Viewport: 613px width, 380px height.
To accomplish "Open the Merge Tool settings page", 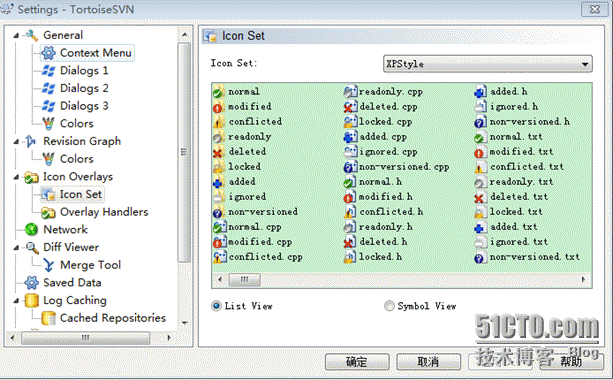I will coord(90,265).
